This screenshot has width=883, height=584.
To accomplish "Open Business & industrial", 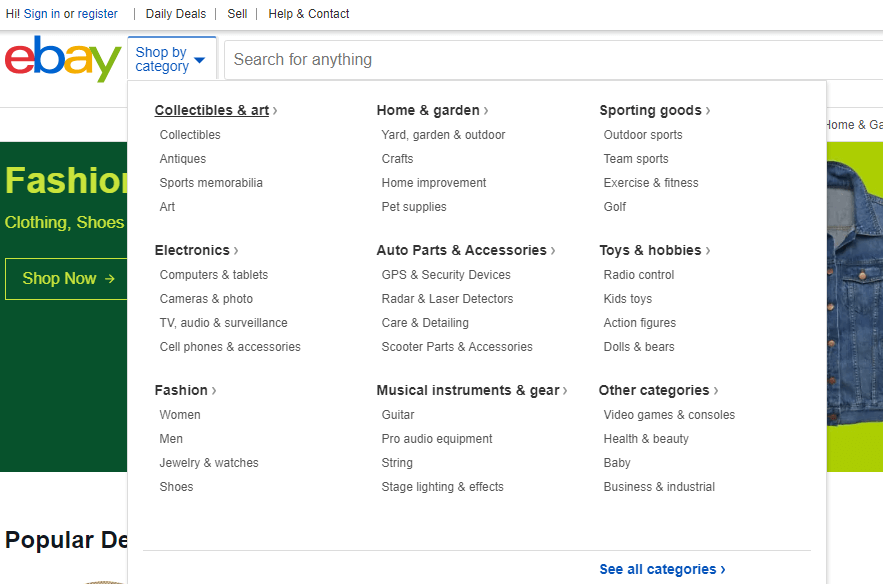I will point(659,487).
